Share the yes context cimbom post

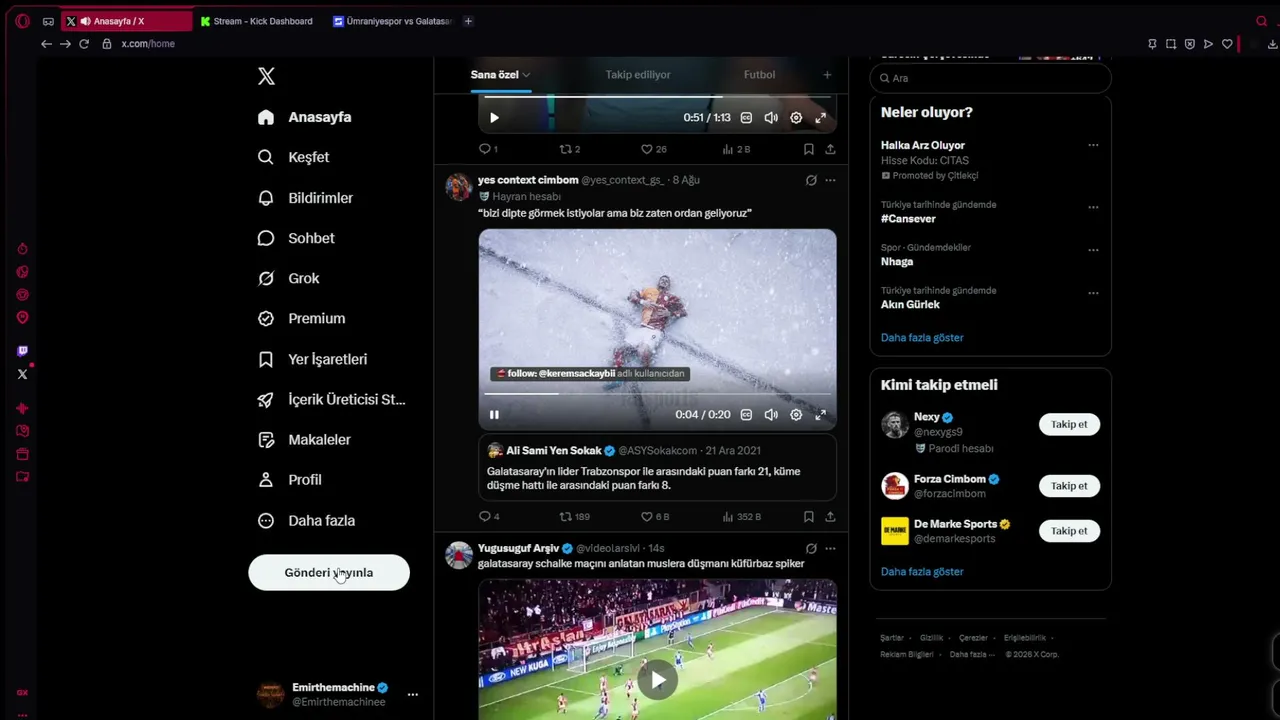coord(830,517)
